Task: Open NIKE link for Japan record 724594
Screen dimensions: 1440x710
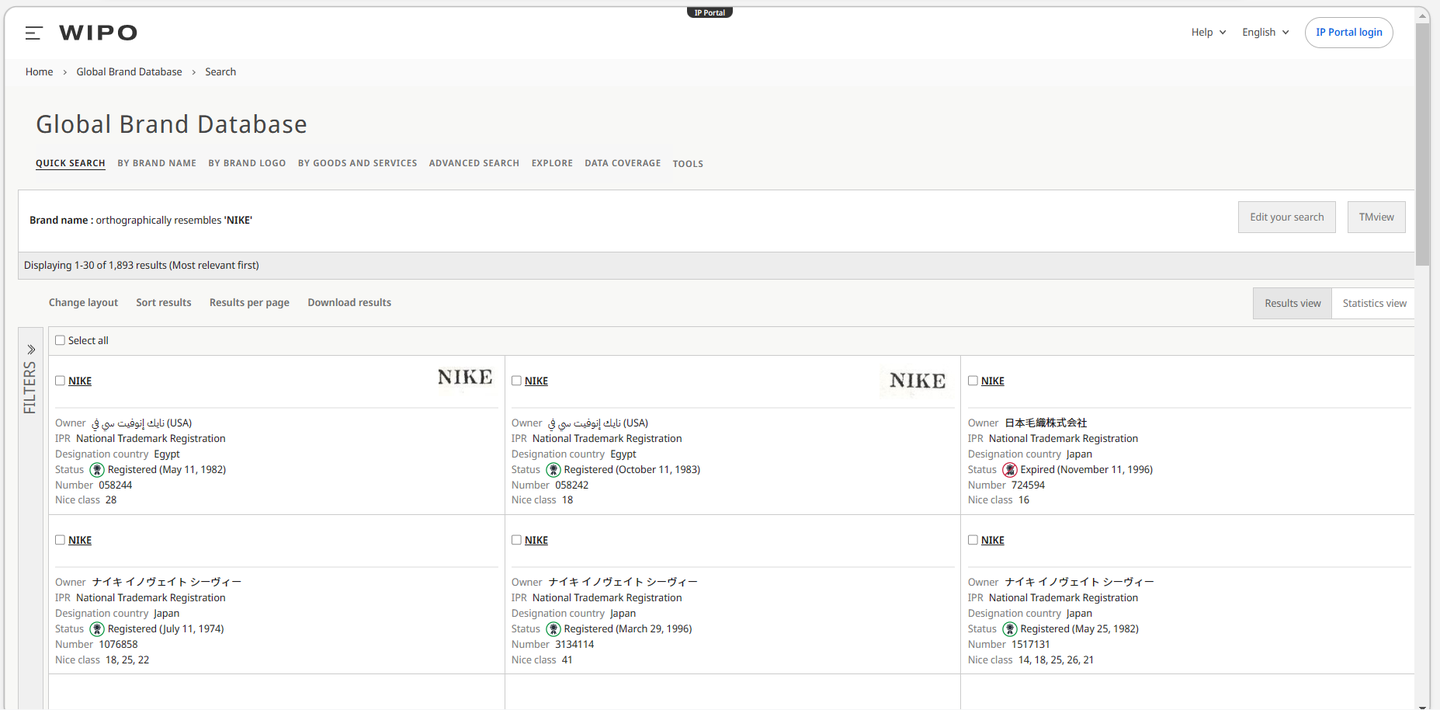Action: pyautogui.click(x=993, y=381)
